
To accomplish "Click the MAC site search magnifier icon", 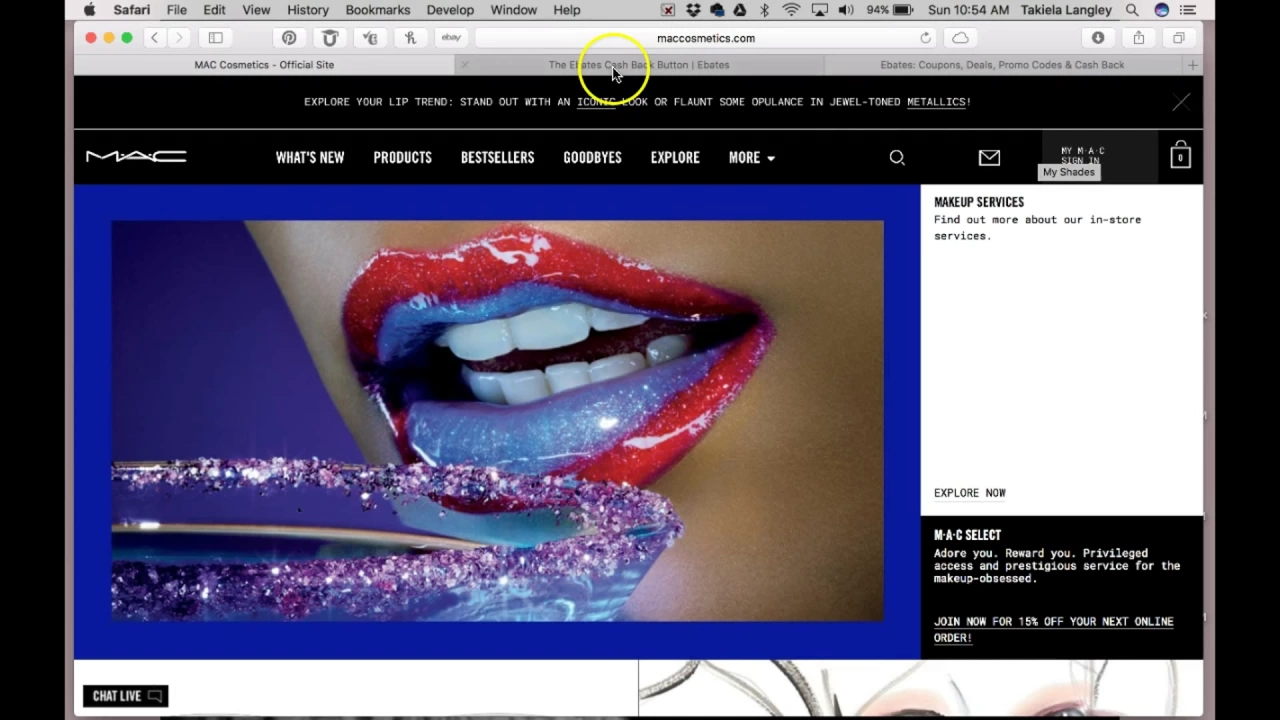I will [897, 157].
